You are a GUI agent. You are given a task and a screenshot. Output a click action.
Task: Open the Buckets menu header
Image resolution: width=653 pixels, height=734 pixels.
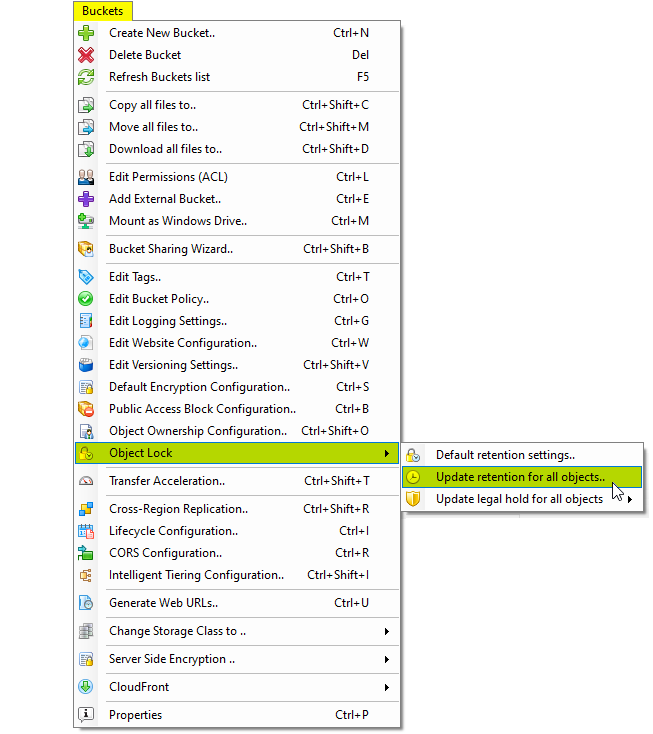103,11
